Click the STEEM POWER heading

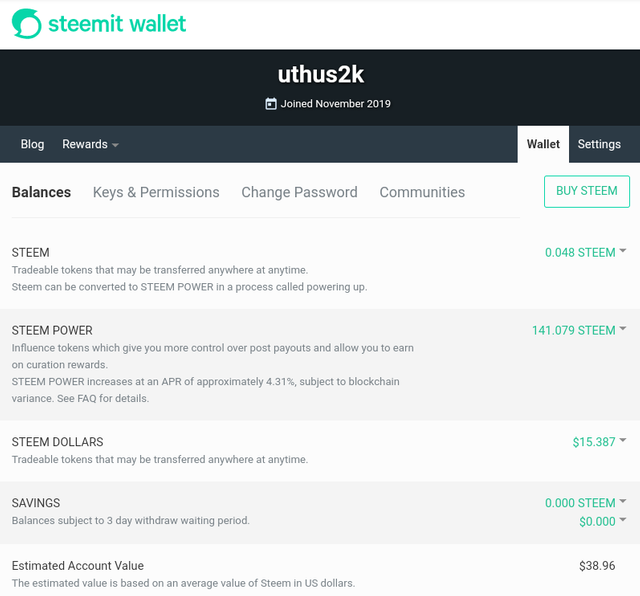click(x=52, y=330)
